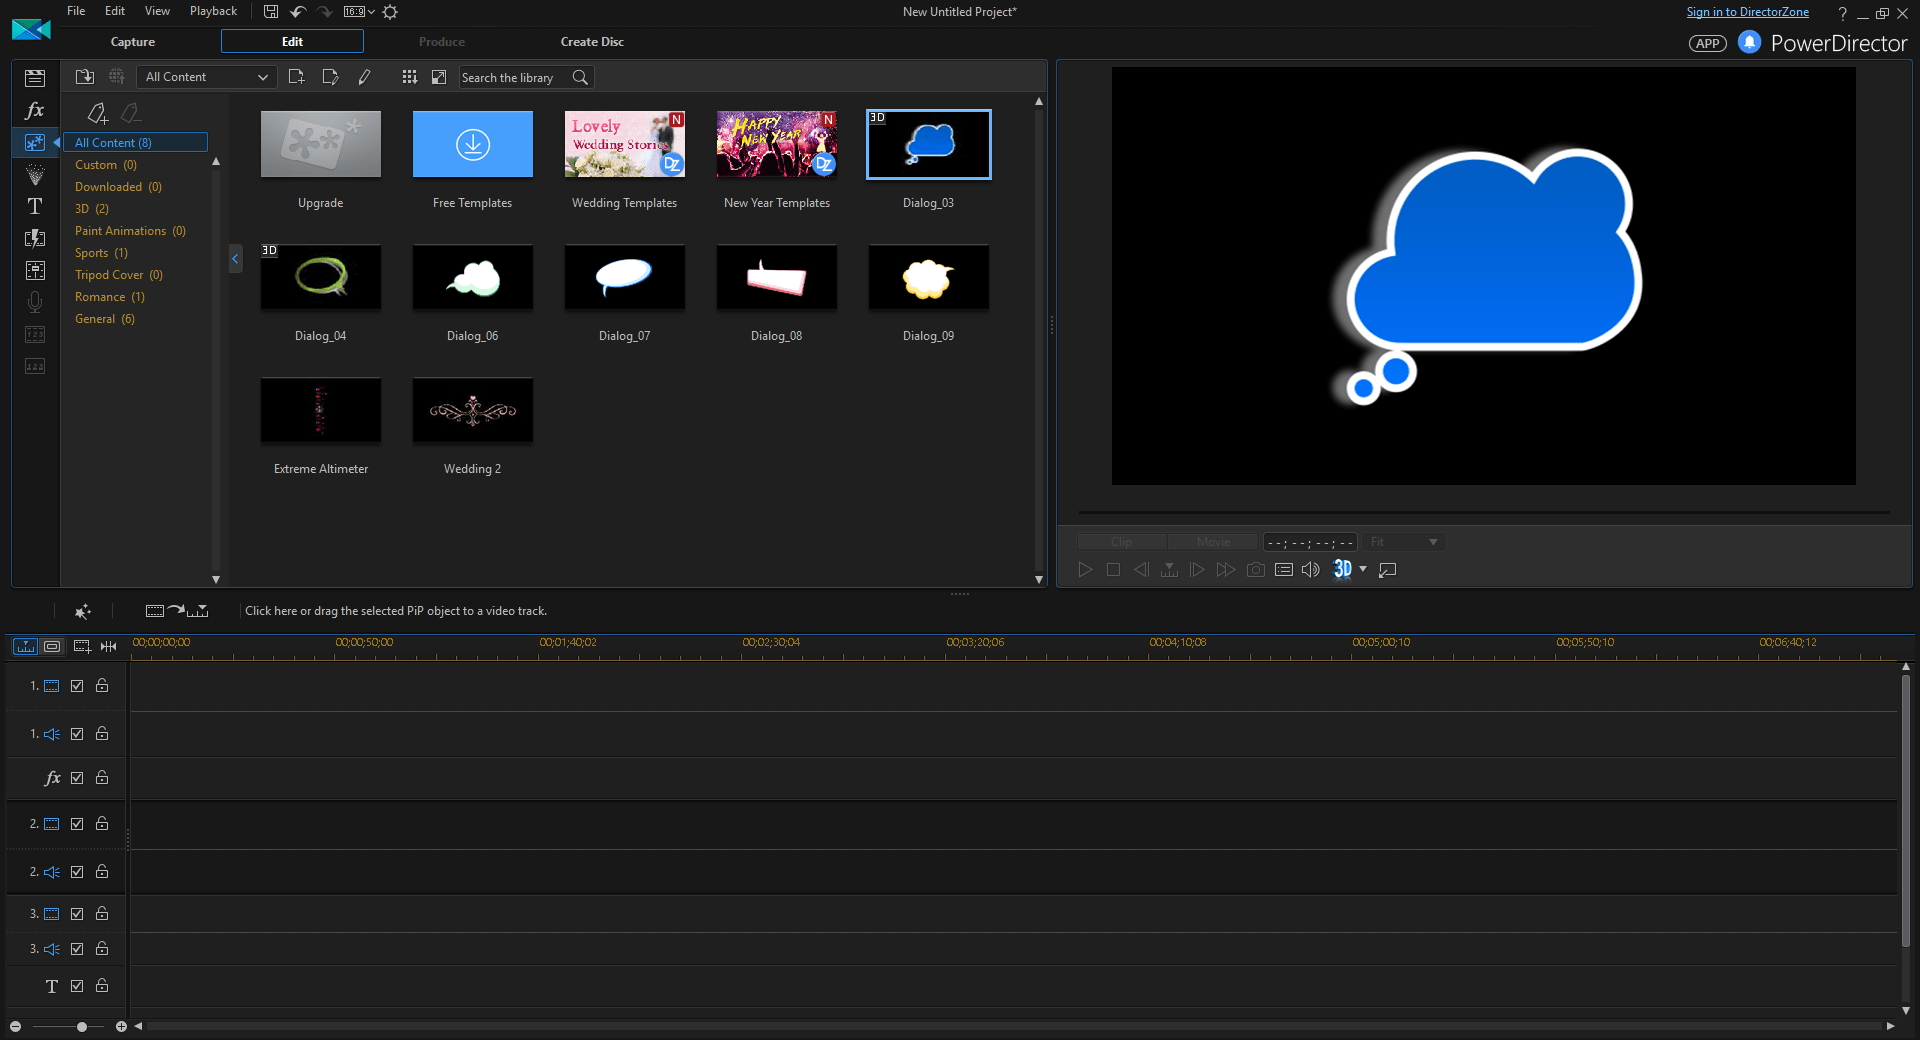Lock video track 3
Viewport: 1920px width, 1040px height.
(102, 913)
